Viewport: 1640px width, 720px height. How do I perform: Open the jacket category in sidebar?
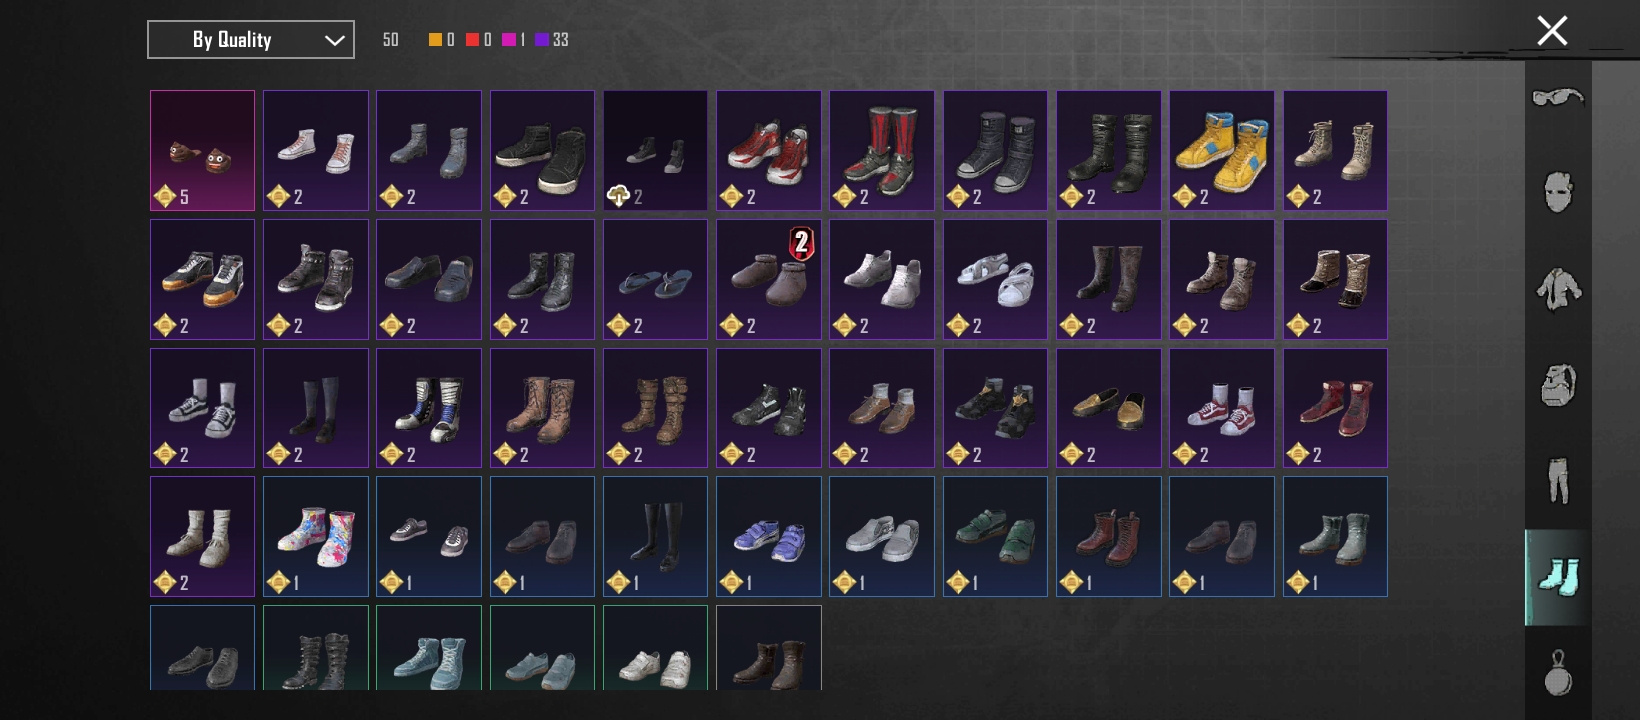tap(1558, 289)
